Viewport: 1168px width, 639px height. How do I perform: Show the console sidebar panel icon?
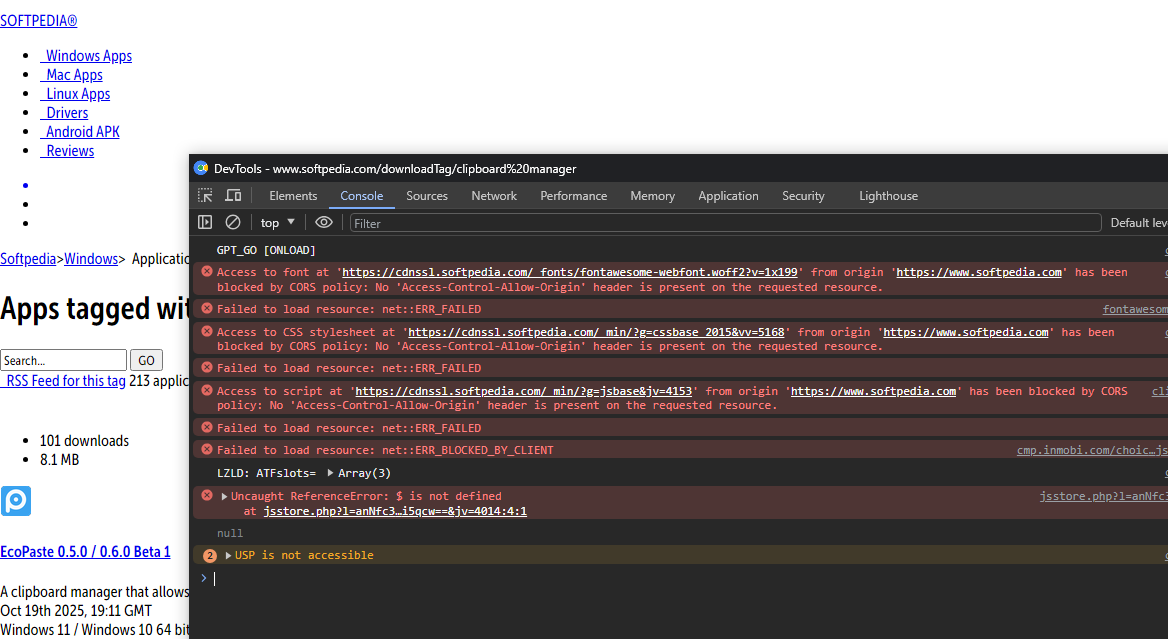point(205,222)
